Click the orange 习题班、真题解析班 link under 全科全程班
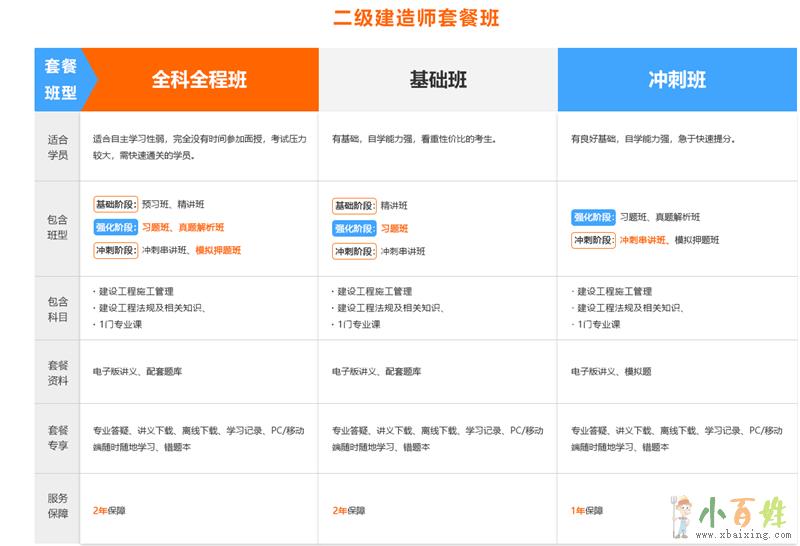800x546 pixels. tap(183, 227)
